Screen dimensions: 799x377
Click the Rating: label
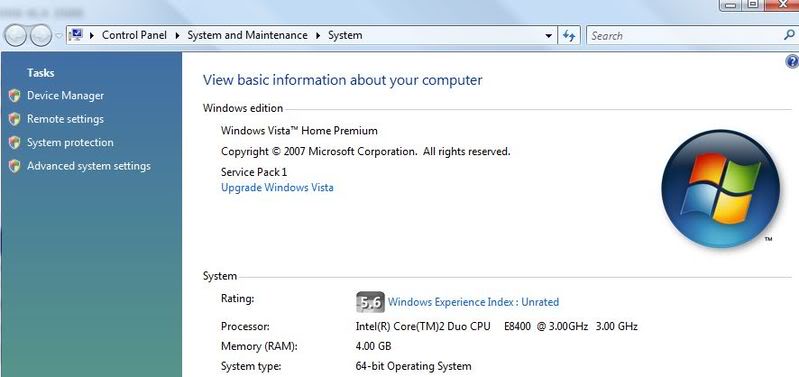click(237, 298)
